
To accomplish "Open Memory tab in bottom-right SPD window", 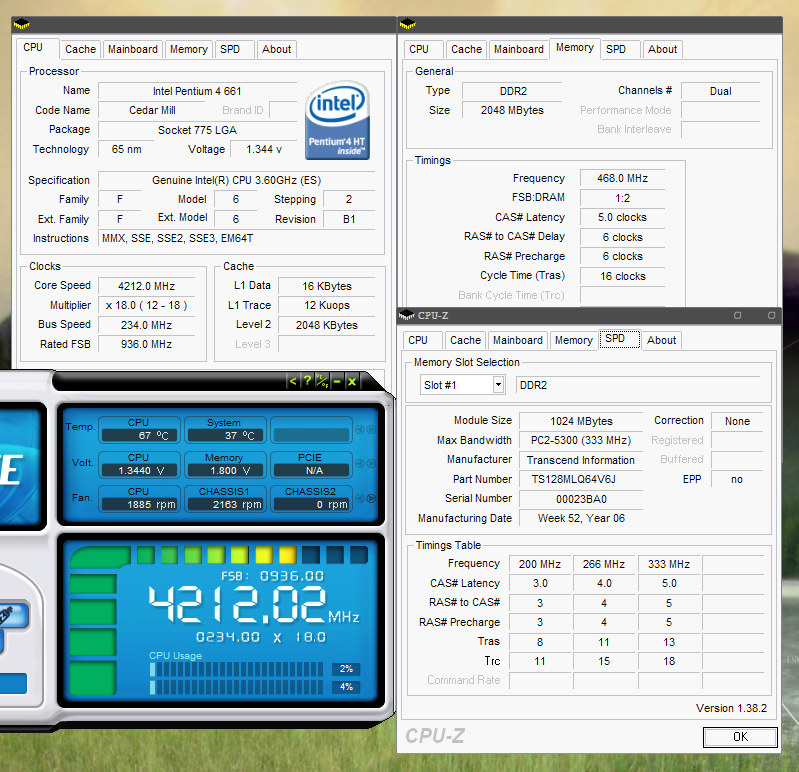I will click(574, 340).
